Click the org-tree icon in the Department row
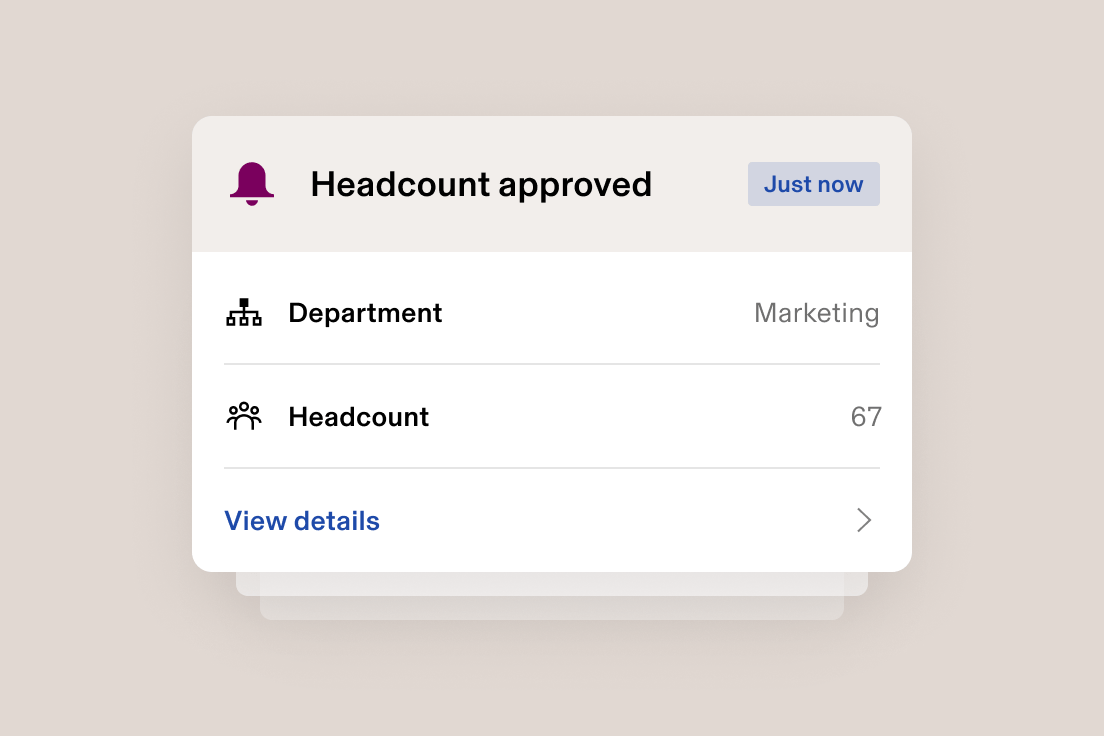The image size is (1104, 736). tap(244, 312)
